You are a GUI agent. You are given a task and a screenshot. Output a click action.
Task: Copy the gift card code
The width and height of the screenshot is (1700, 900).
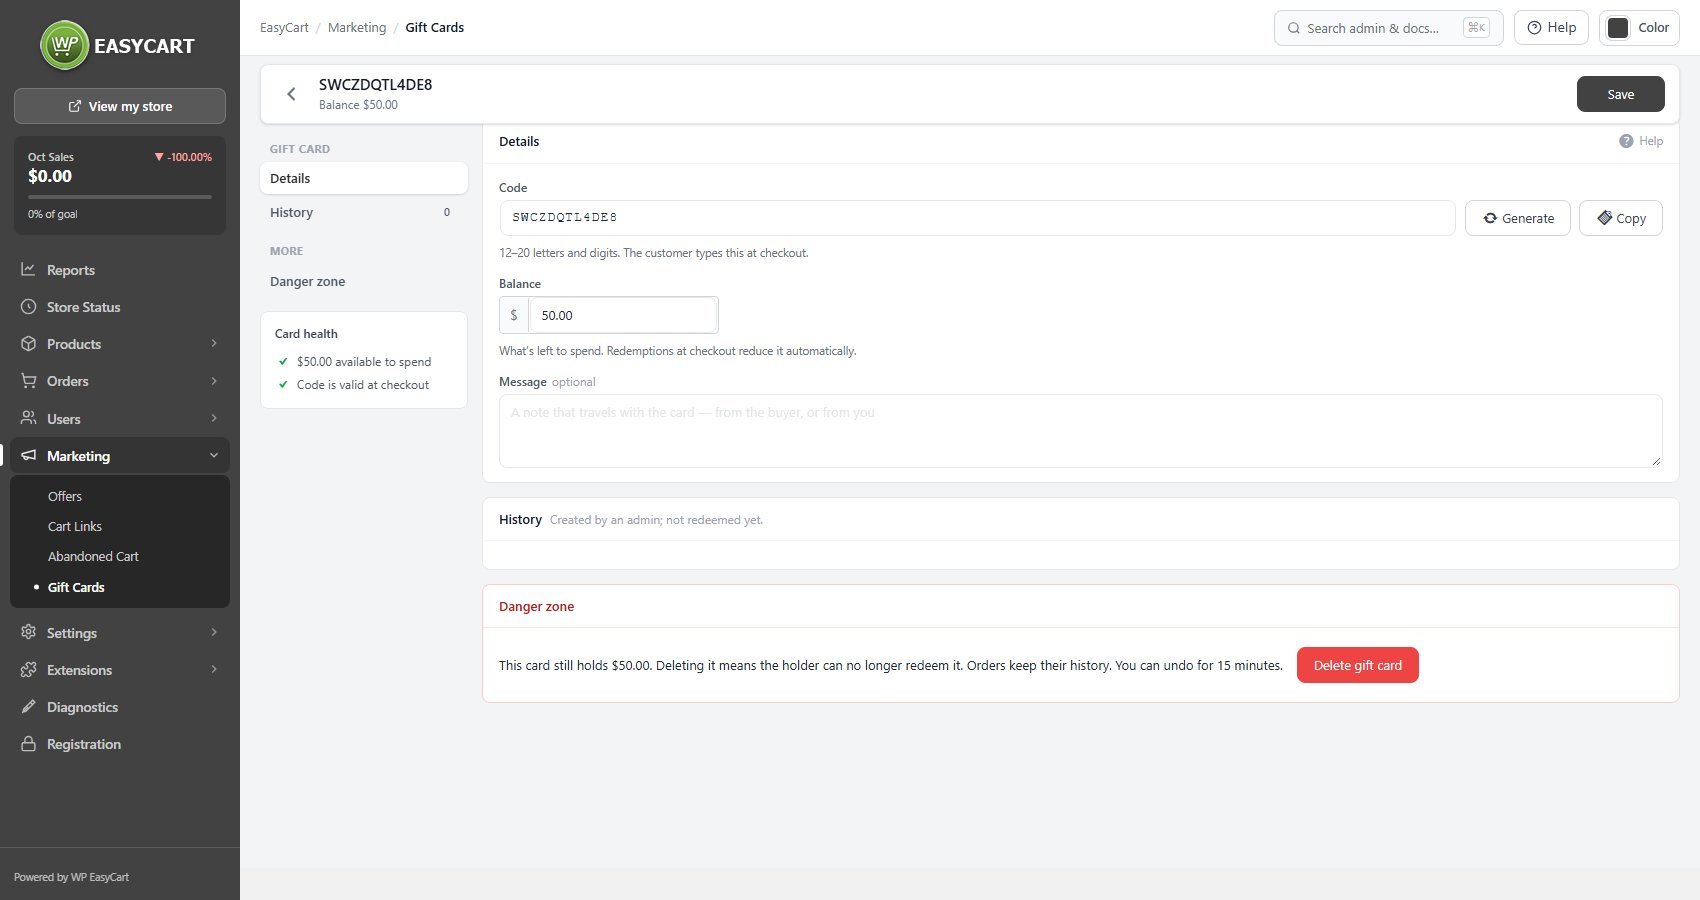point(1621,218)
